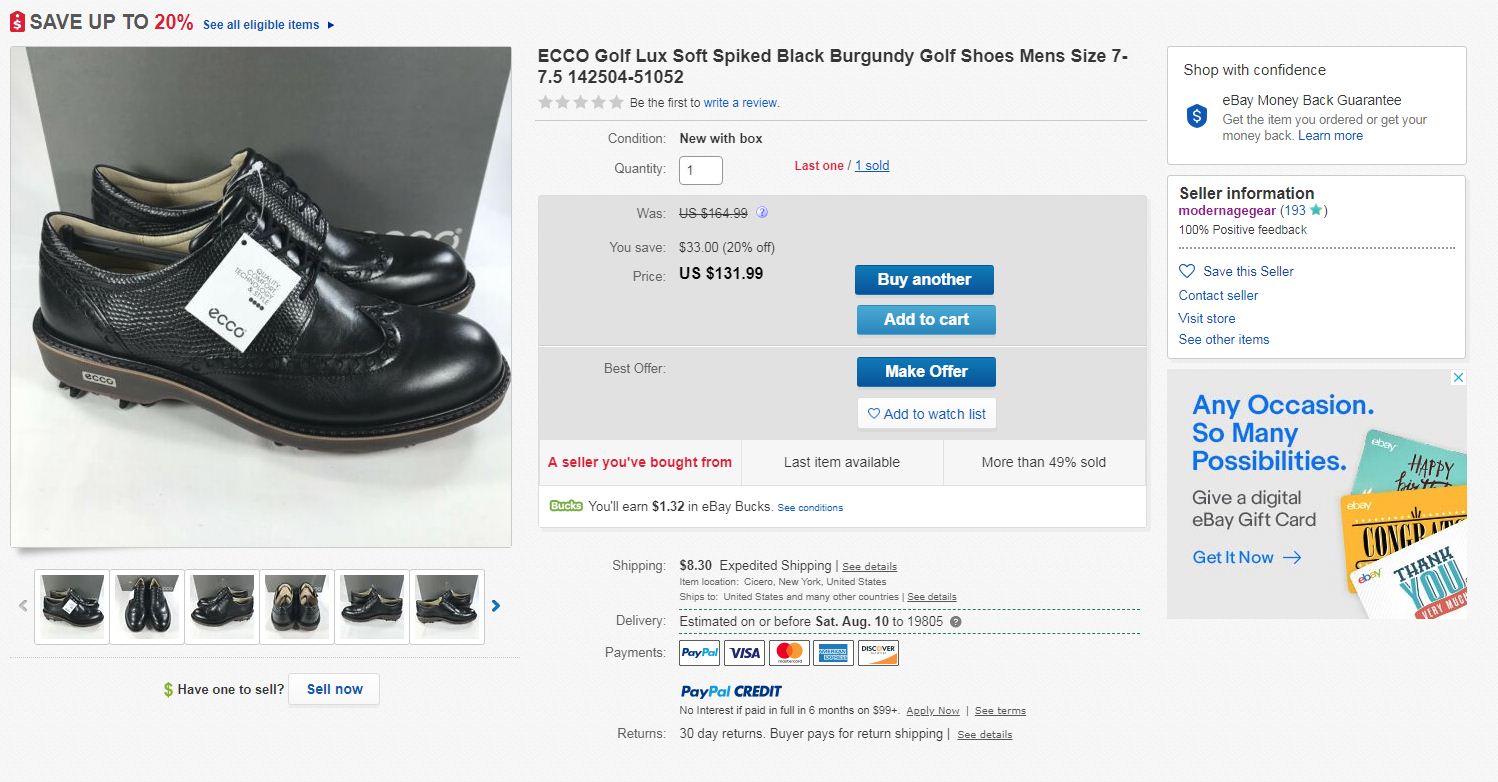Toggle Add to watch list

coord(926,414)
